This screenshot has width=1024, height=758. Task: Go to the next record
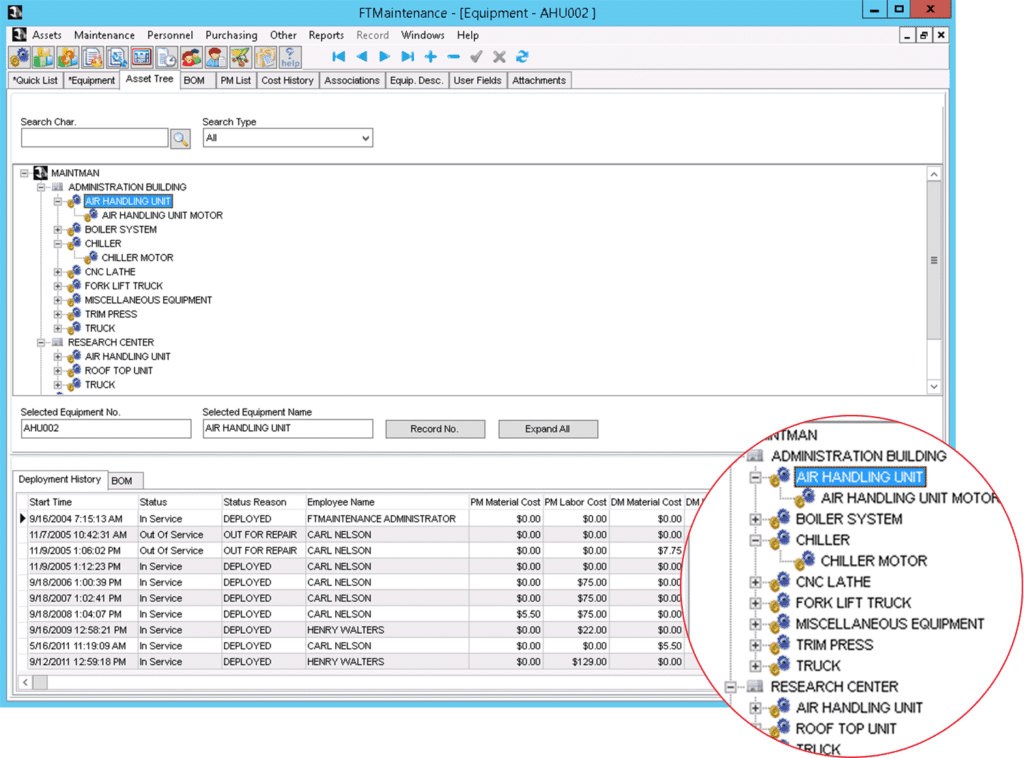[385, 57]
